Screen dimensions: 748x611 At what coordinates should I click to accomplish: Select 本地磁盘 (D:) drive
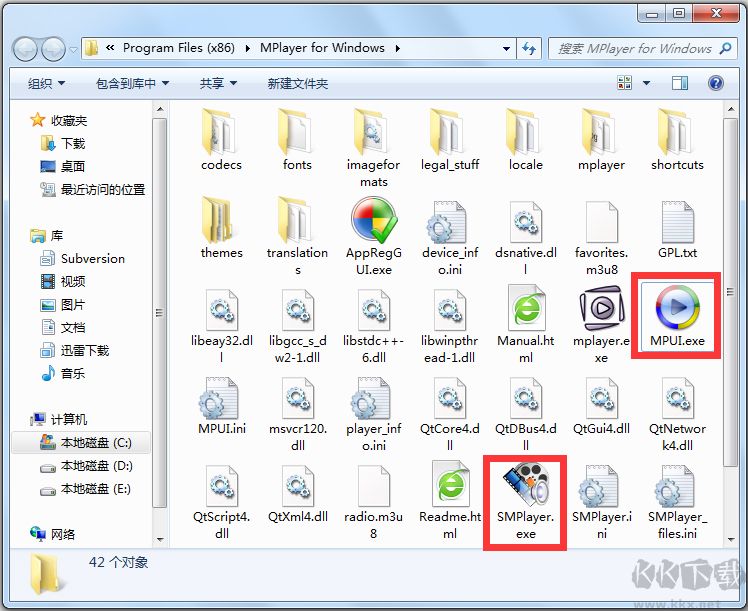86,466
